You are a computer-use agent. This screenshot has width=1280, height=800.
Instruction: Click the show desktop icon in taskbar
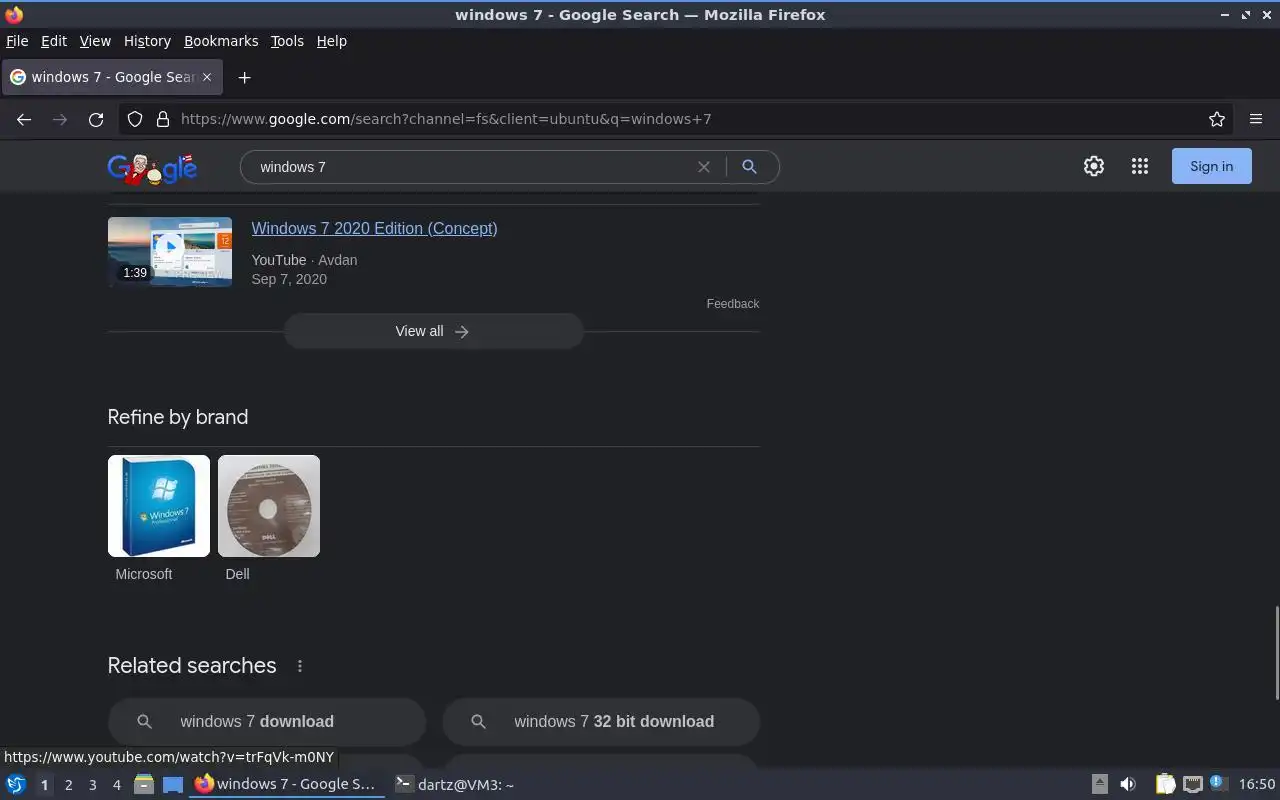point(173,785)
